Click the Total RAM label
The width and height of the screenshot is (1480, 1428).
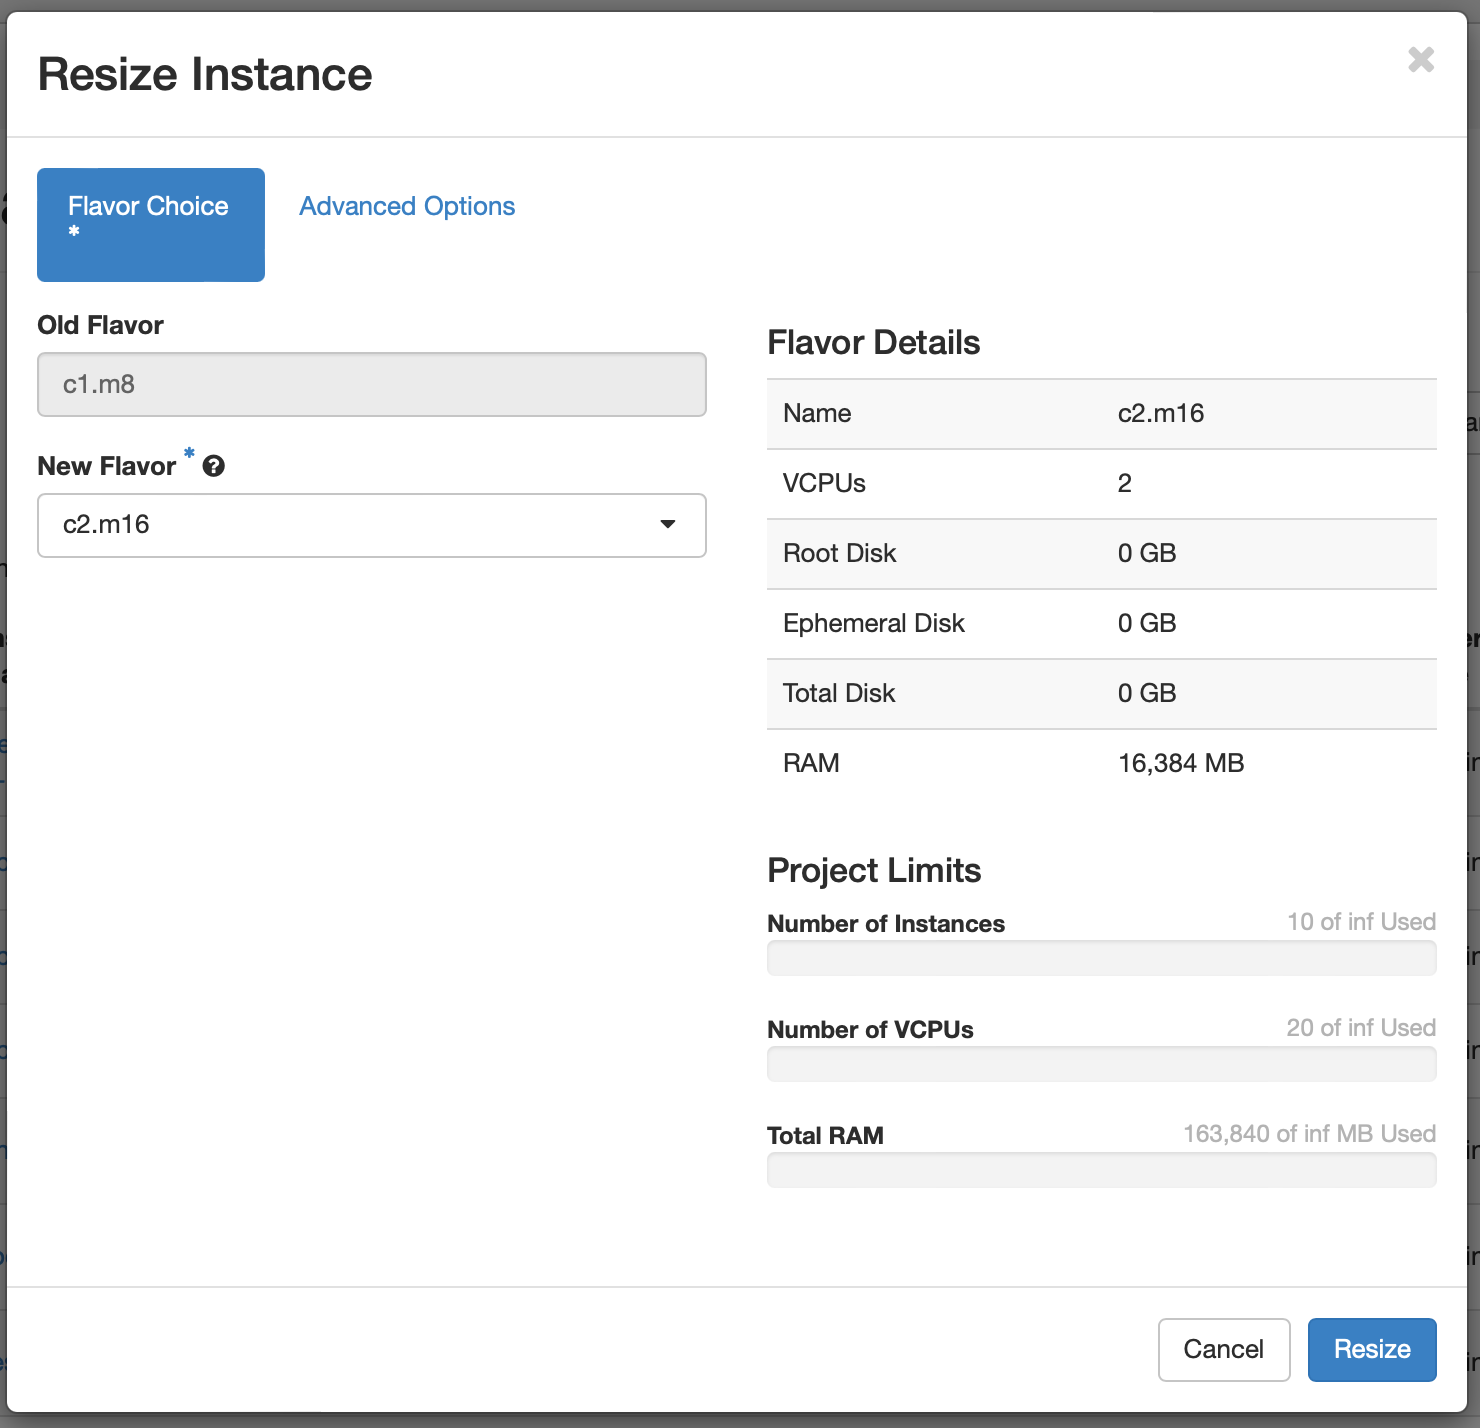(x=825, y=1135)
